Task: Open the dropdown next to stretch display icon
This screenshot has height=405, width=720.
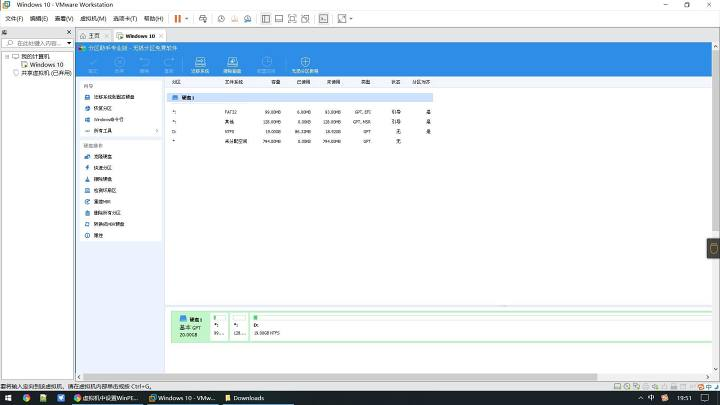Action: pyautogui.click(x=351, y=19)
